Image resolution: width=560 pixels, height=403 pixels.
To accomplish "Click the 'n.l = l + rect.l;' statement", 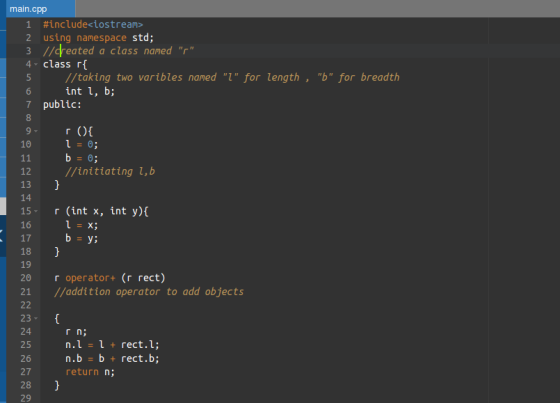I will click(112, 345).
